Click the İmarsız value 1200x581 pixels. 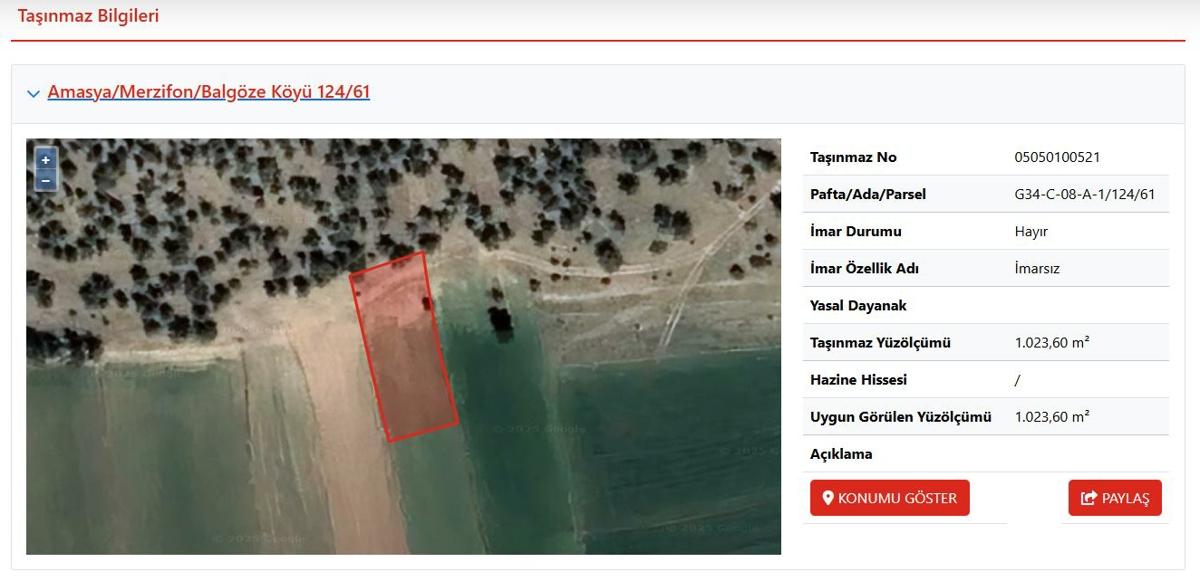[1037, 268]
